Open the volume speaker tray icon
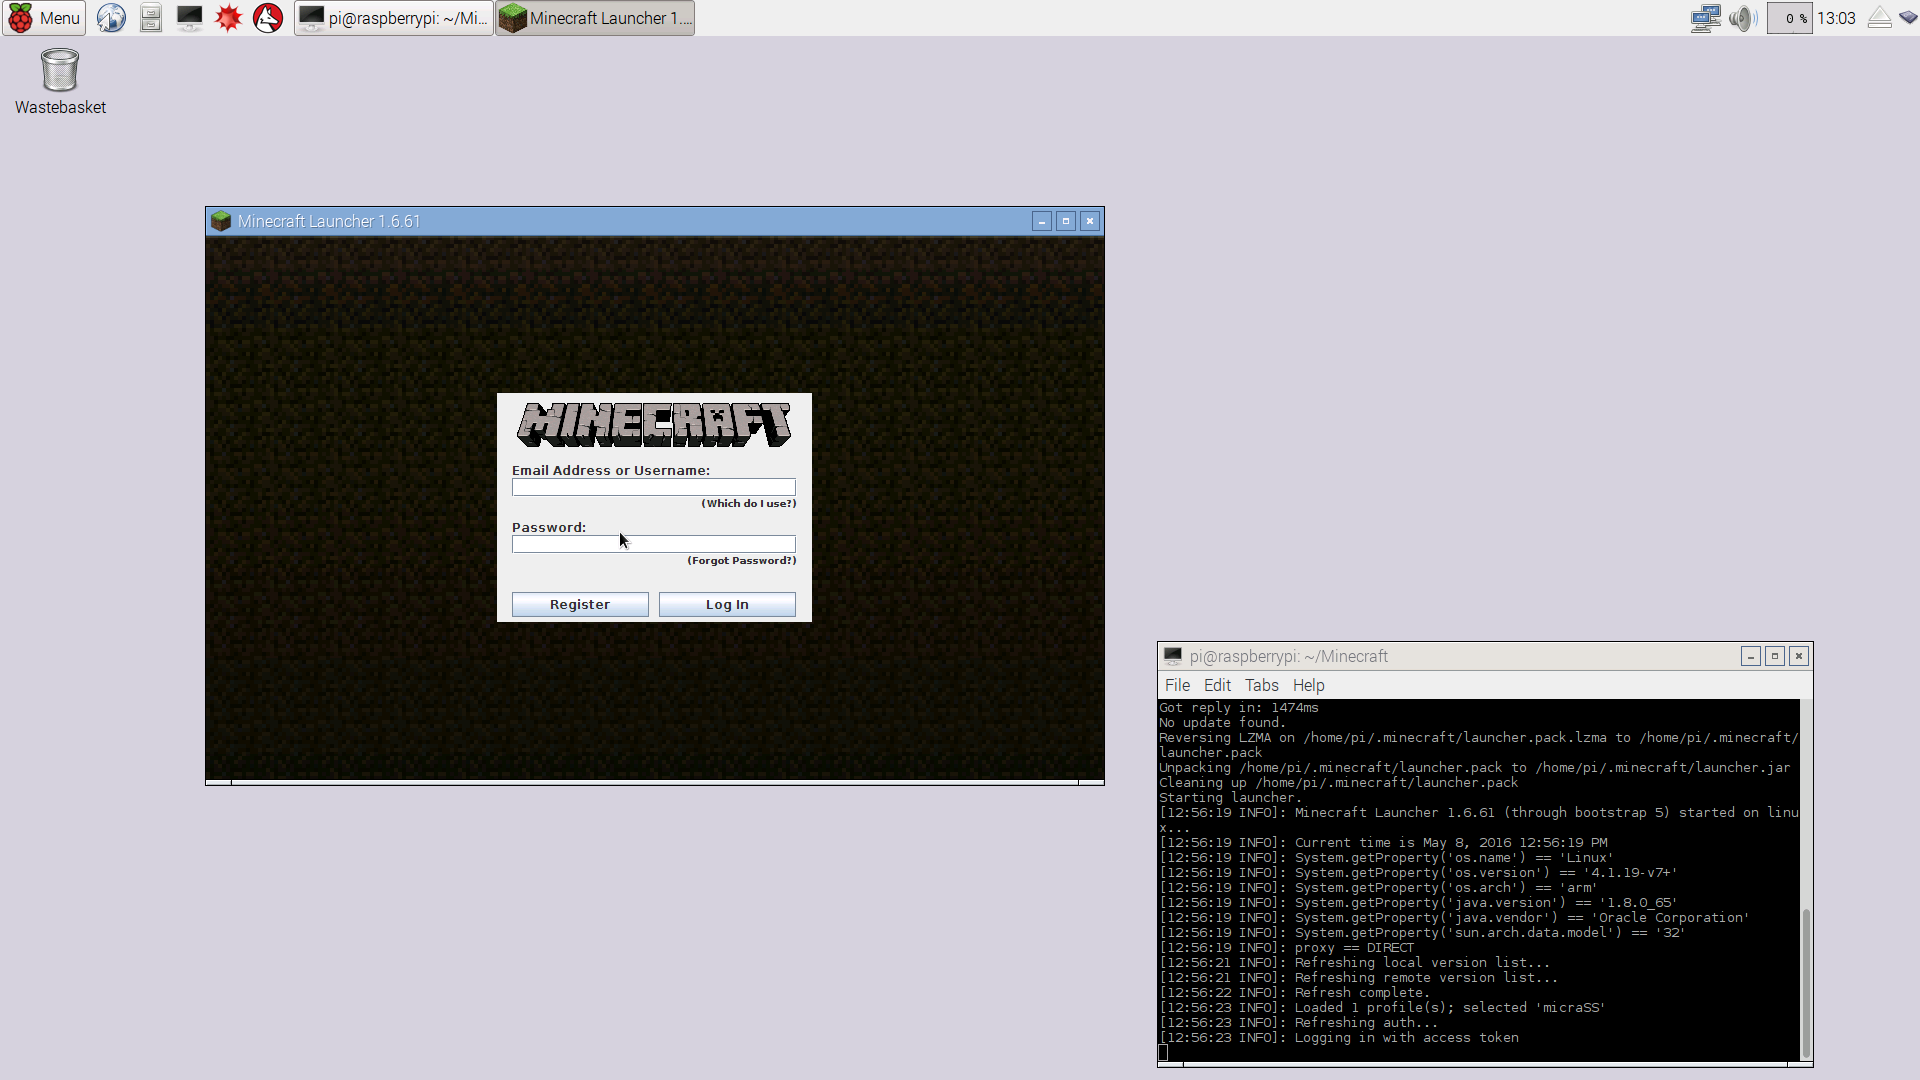 tap(1743, 18)
